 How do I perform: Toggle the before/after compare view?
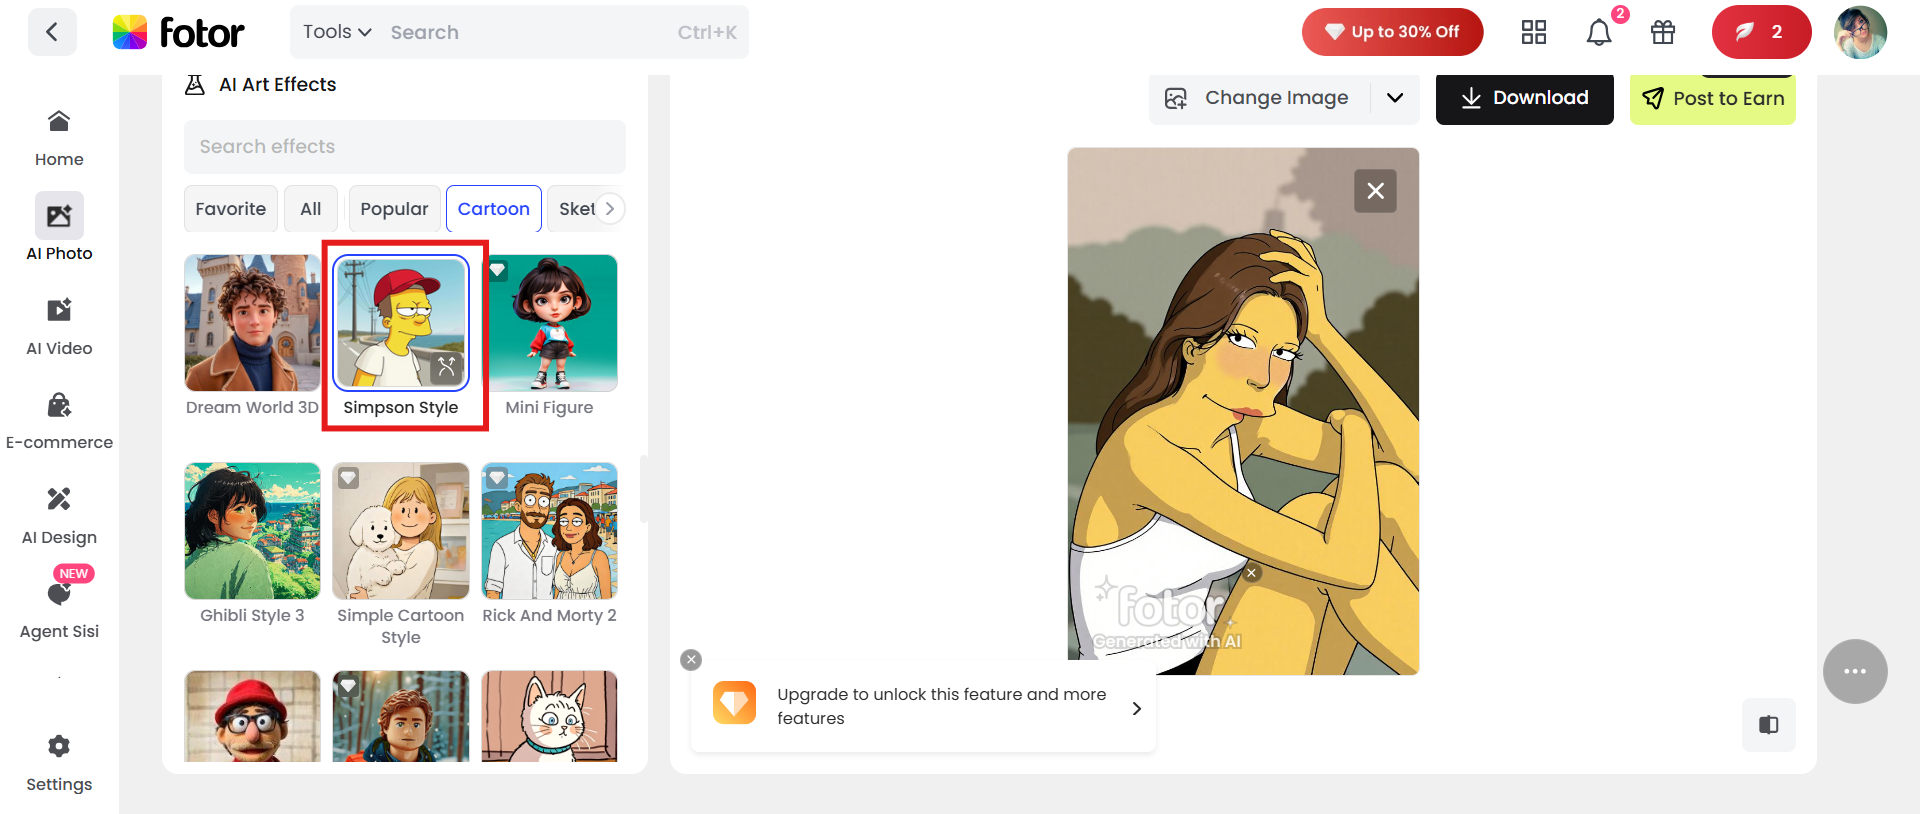[x=1769, y=725]
